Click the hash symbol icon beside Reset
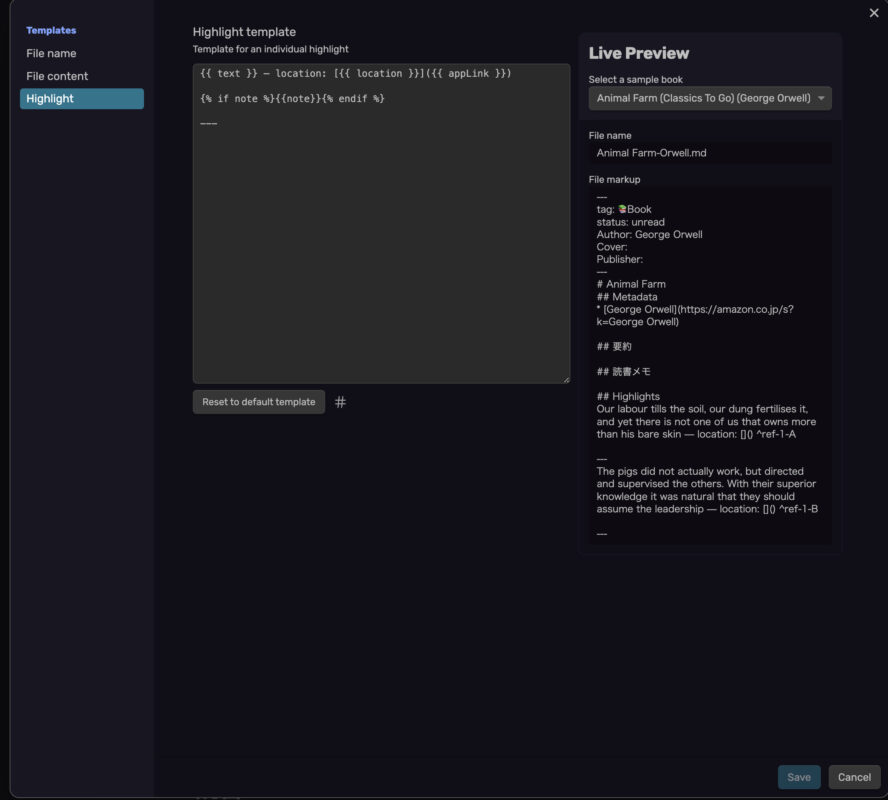Image resolution: width=888 pixels, height=800 pixels. (340, 402)
